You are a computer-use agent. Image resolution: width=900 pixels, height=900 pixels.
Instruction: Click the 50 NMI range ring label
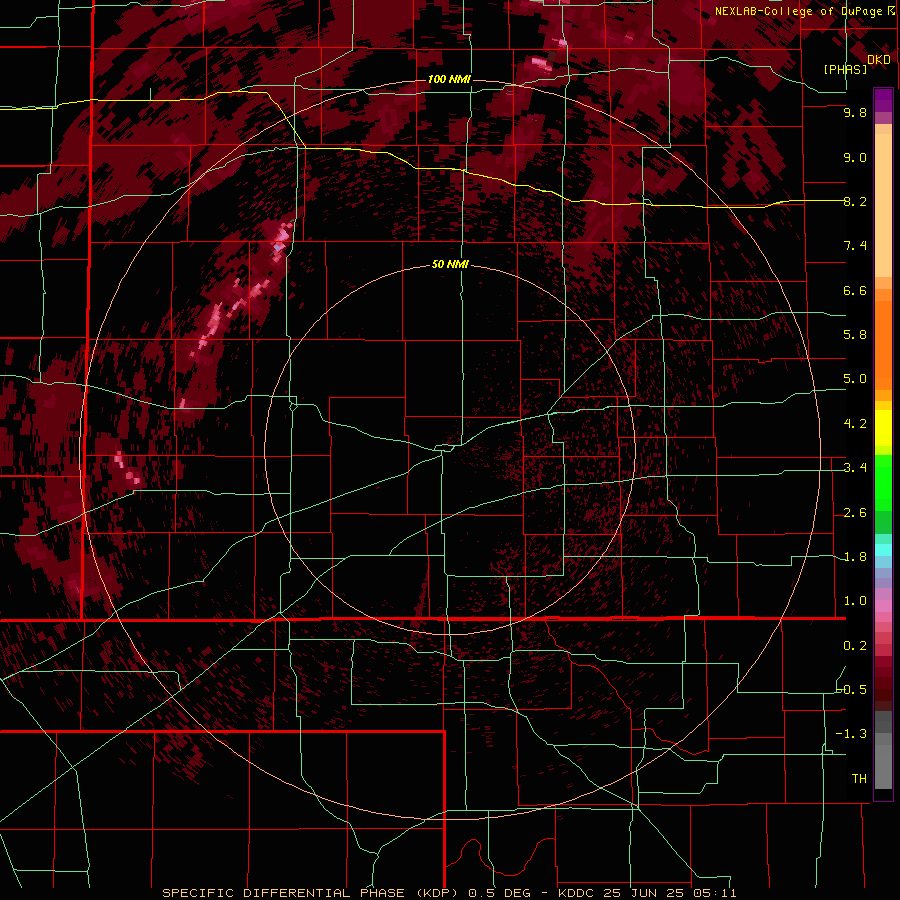[x=450, y=265]
